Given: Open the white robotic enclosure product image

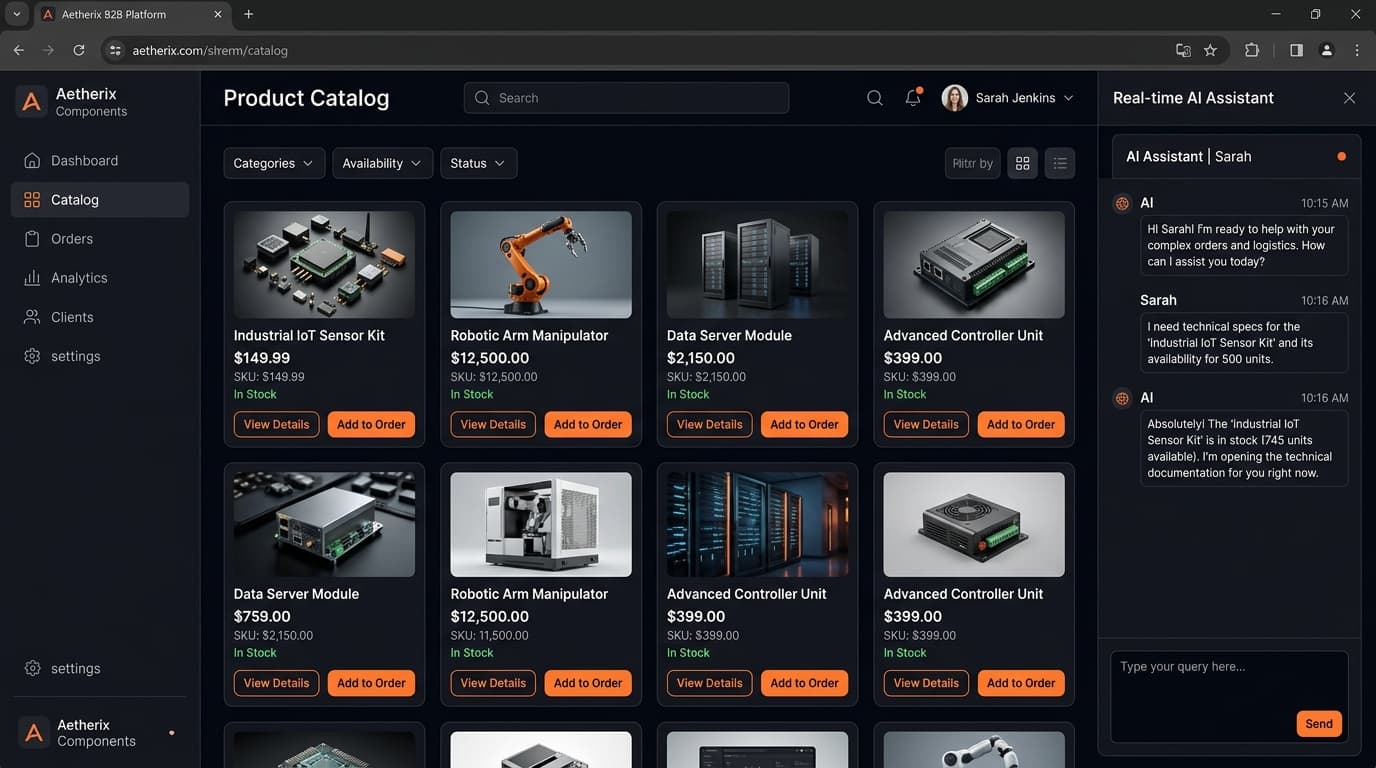Looking at the screenshot, I should point(541,524).
